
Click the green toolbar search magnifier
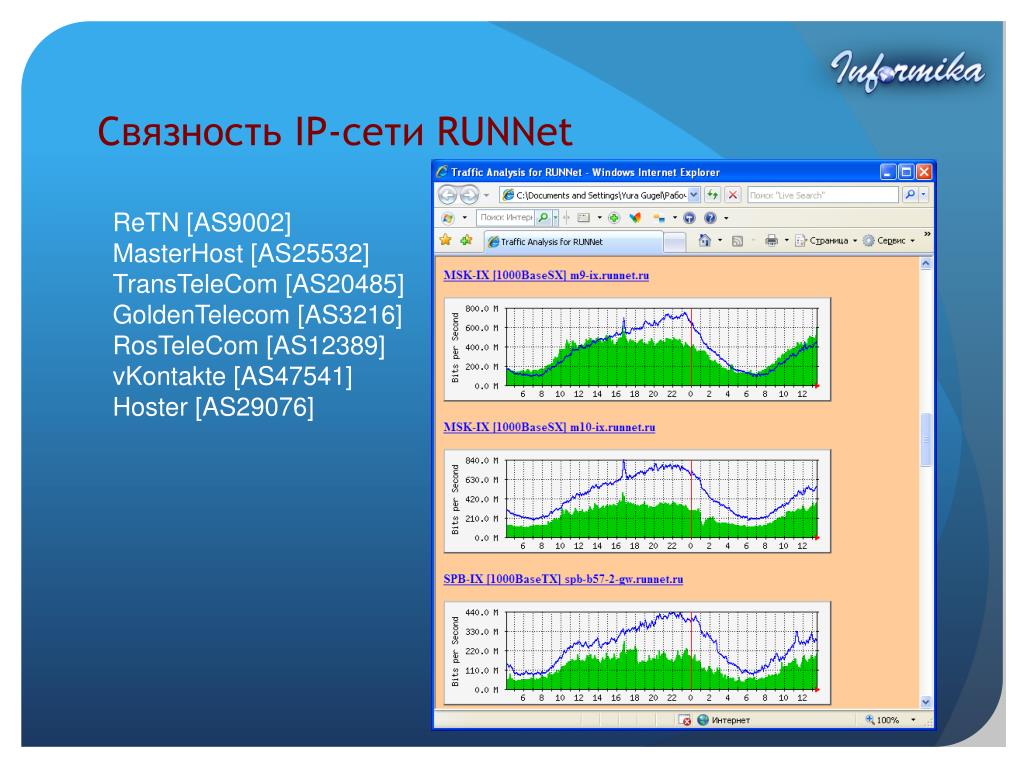(x=543, y=217)
